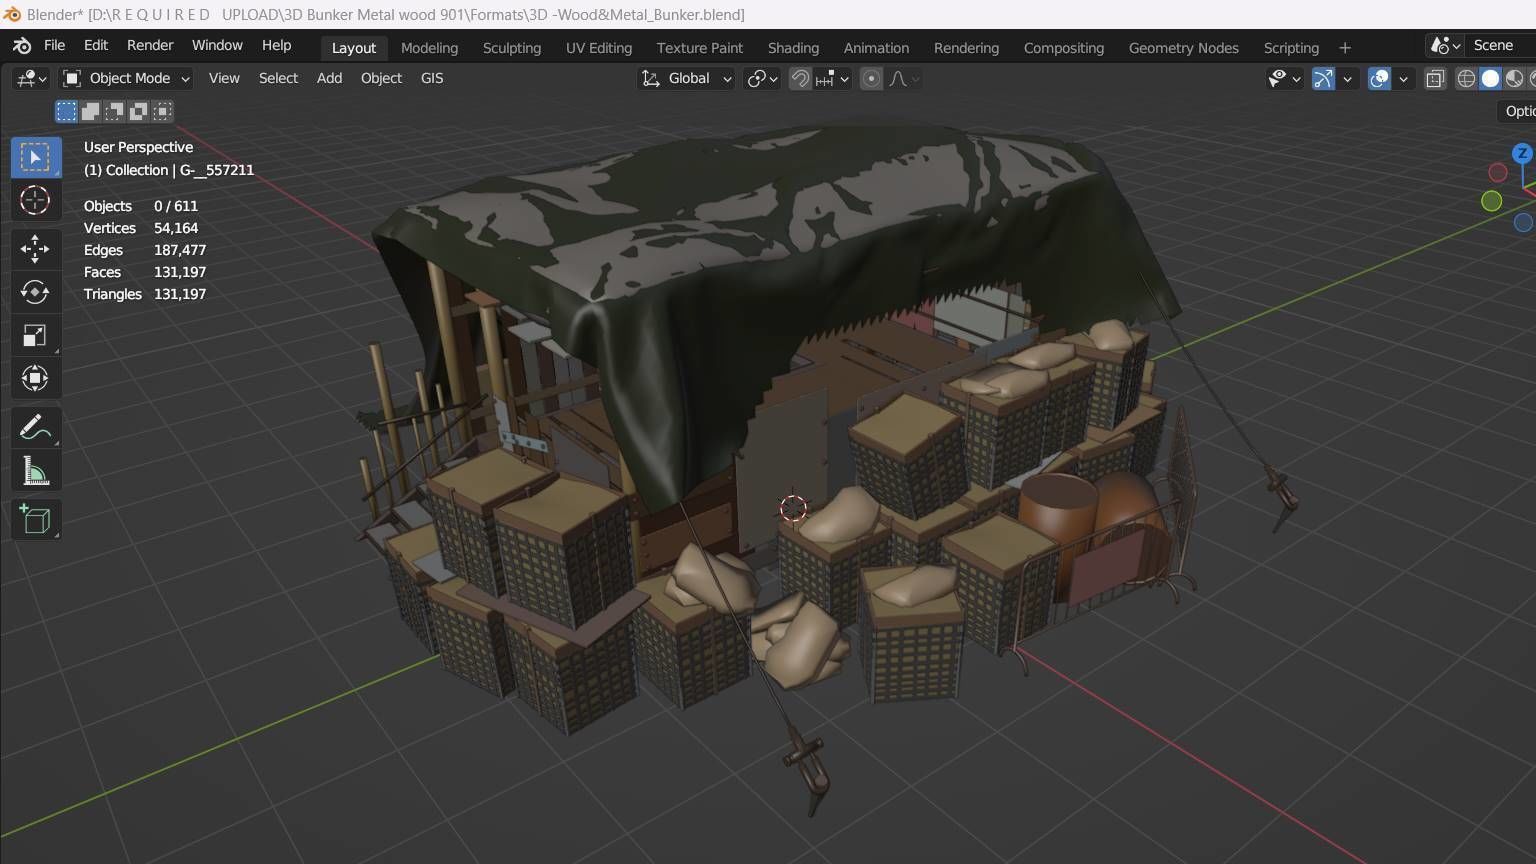Viewport: 1536px width, 864px height.
Task: Click the Blender logo menu icon
Action: pos(22,46)
